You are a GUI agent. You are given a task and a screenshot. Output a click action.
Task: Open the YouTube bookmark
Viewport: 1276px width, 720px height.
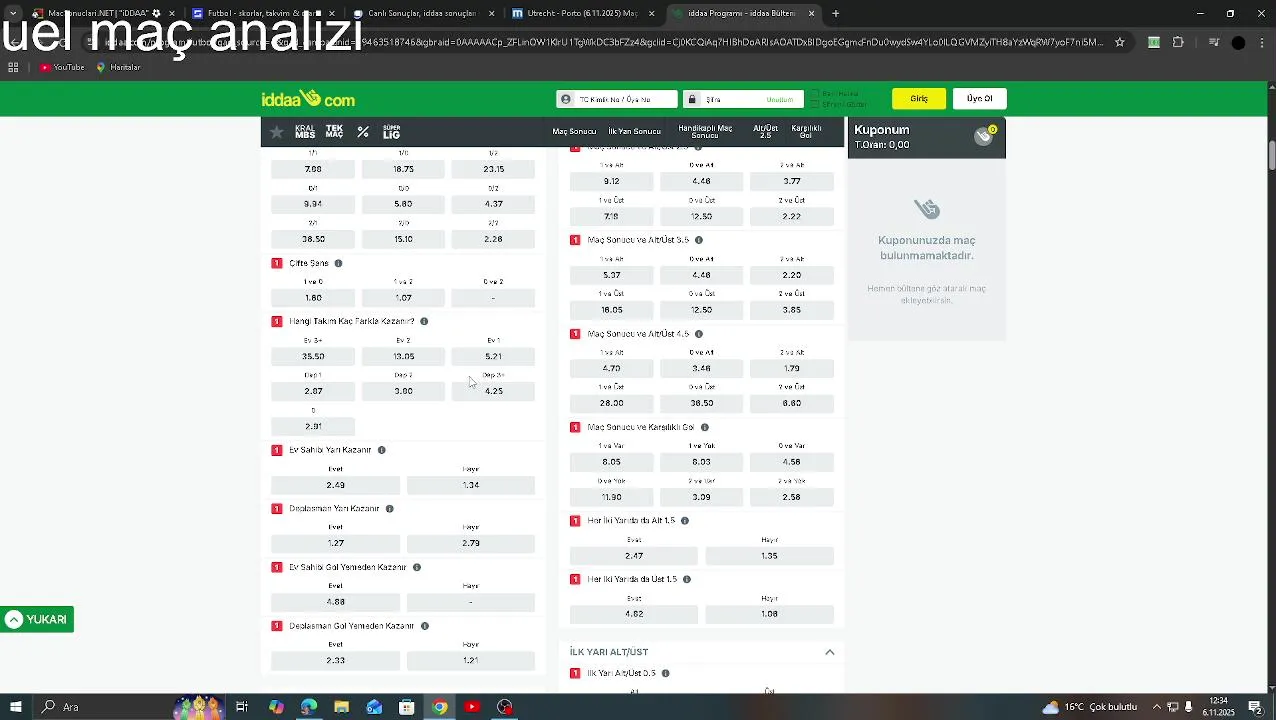62,67
